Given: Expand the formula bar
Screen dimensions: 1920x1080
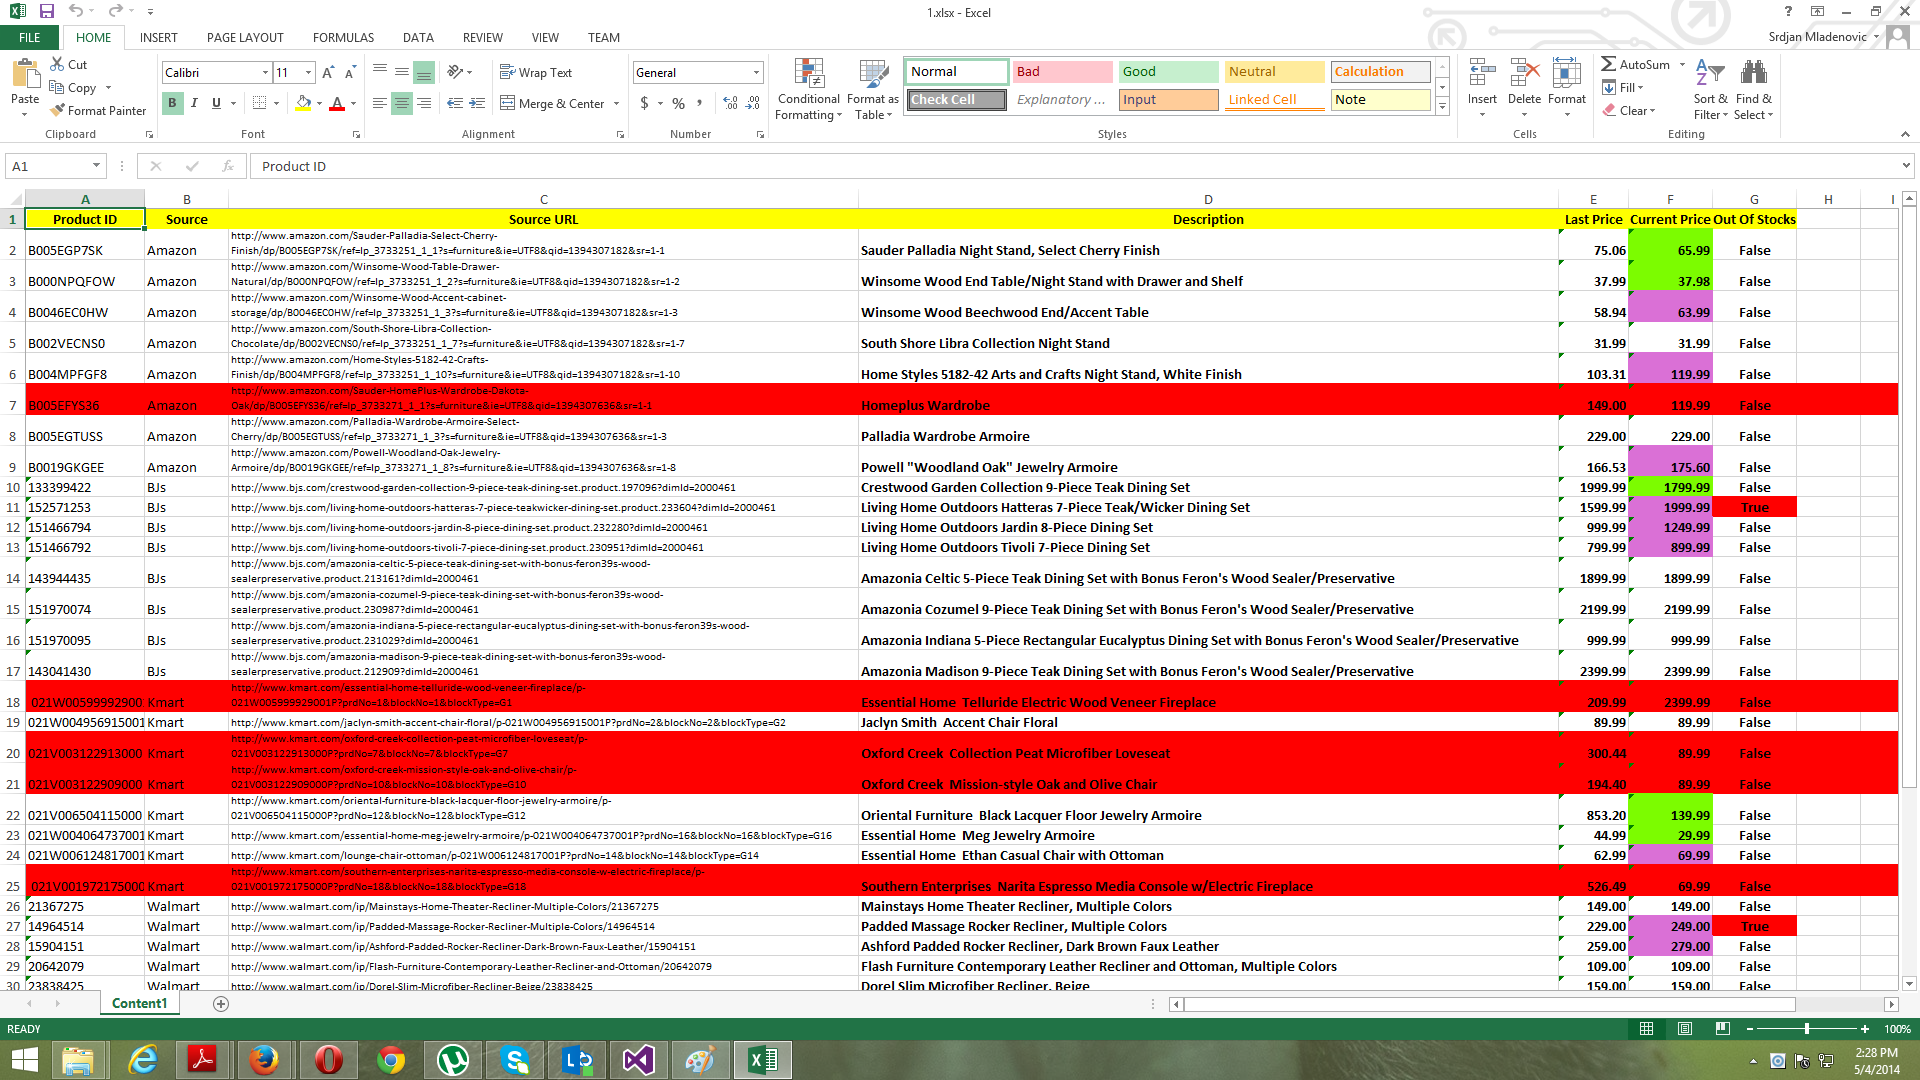Looking at the screenshot, I should click(x=1906, y=166).
